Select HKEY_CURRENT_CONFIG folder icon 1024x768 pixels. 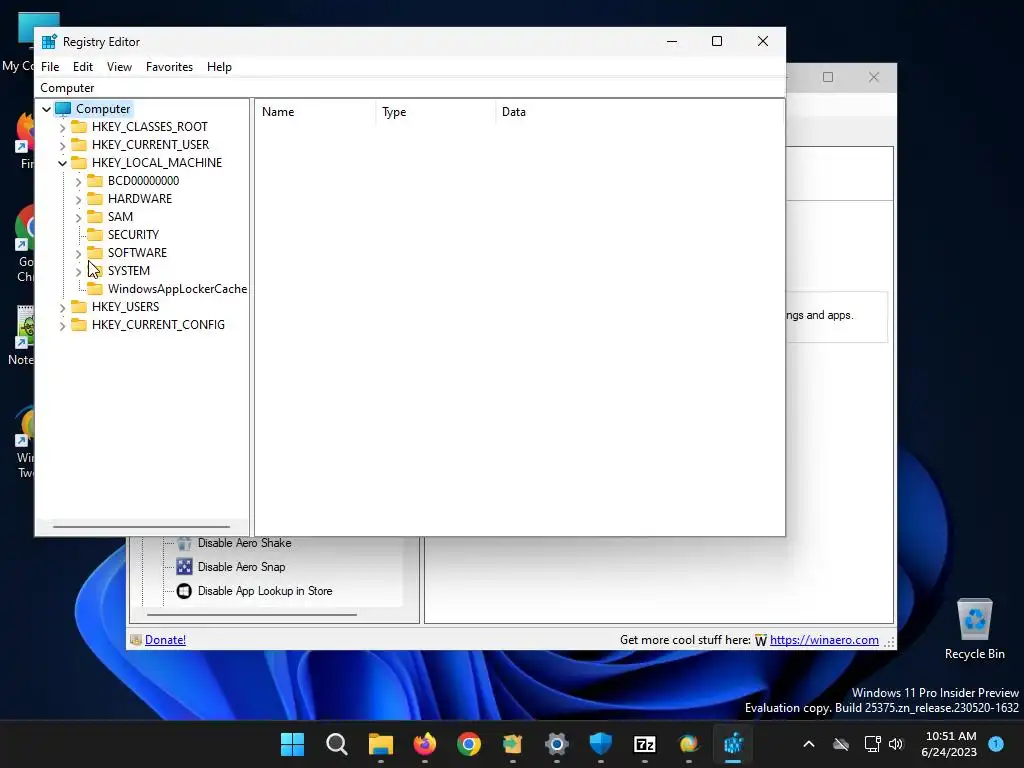(79, 324)
